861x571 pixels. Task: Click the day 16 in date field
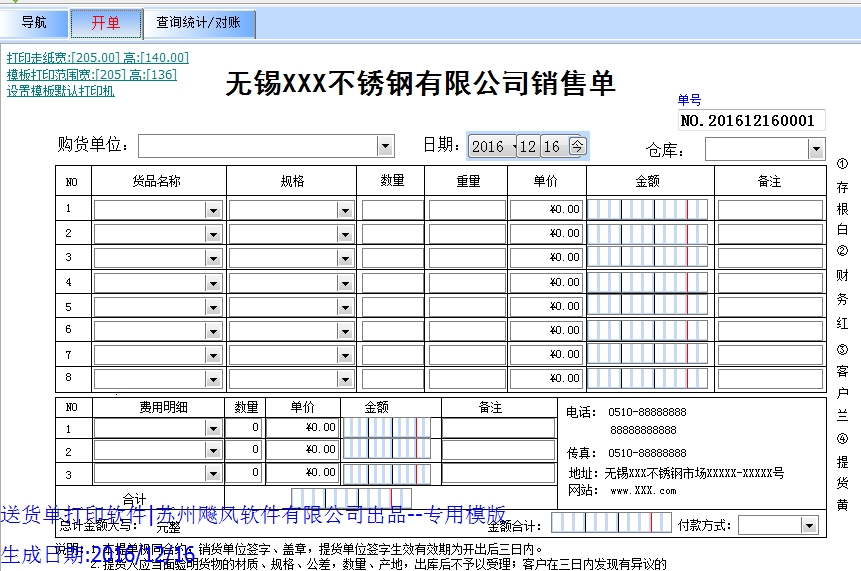[552, 147]
